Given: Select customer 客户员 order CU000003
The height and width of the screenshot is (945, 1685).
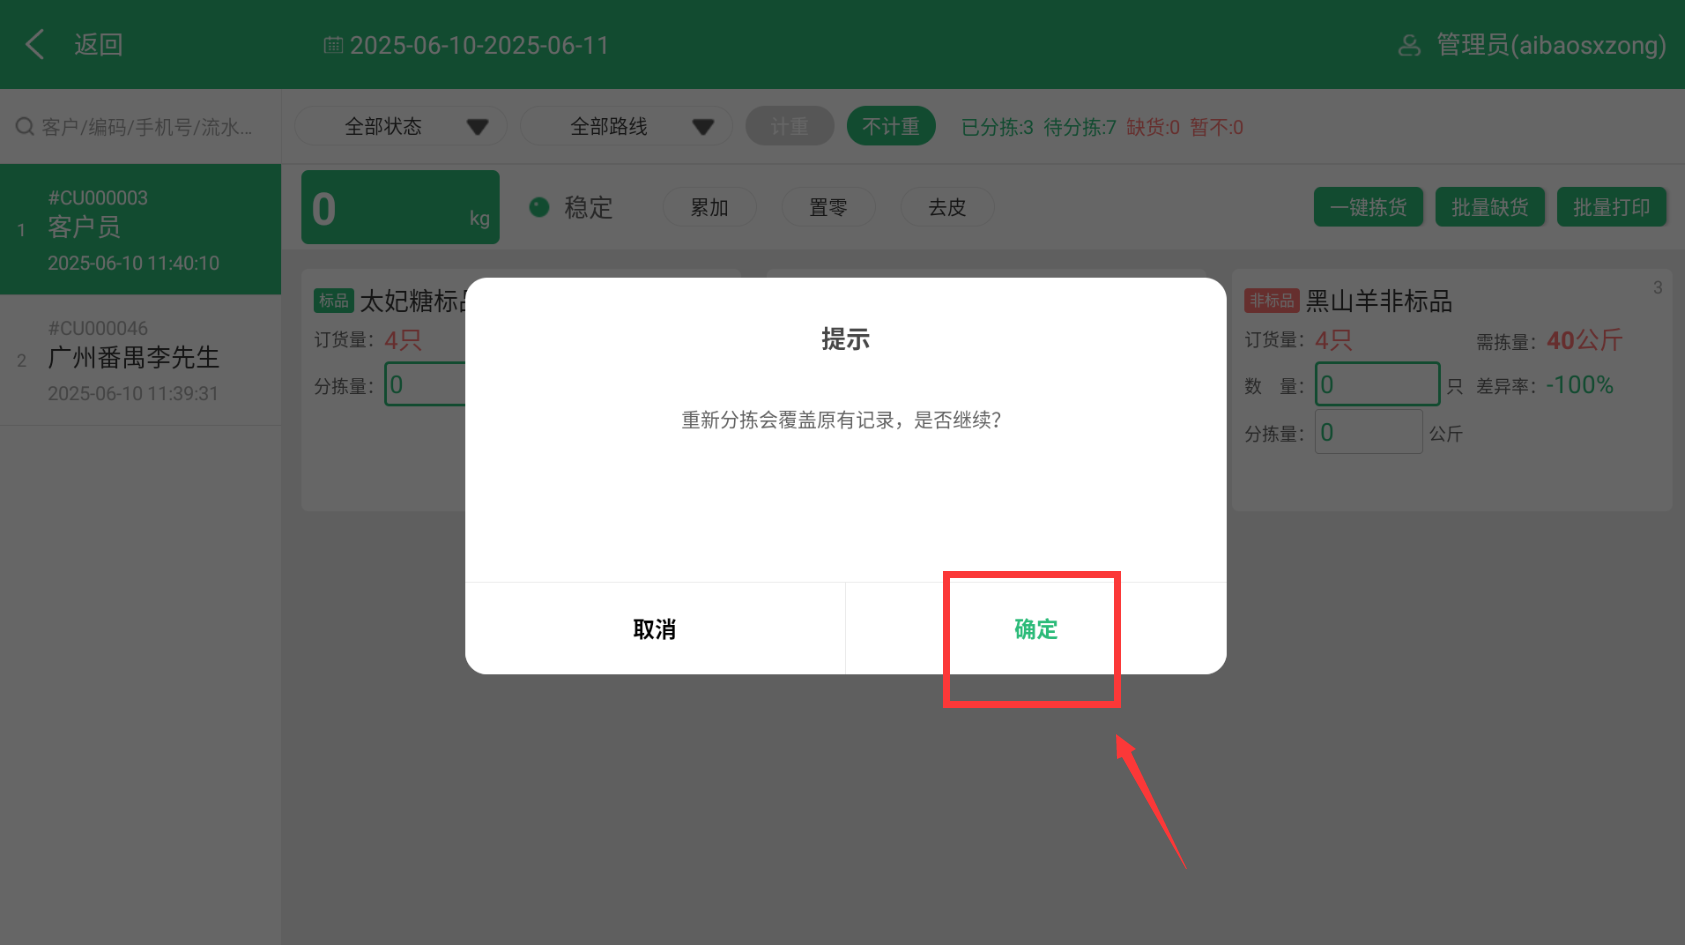Looking at the screenshot, I should [140, 229].
